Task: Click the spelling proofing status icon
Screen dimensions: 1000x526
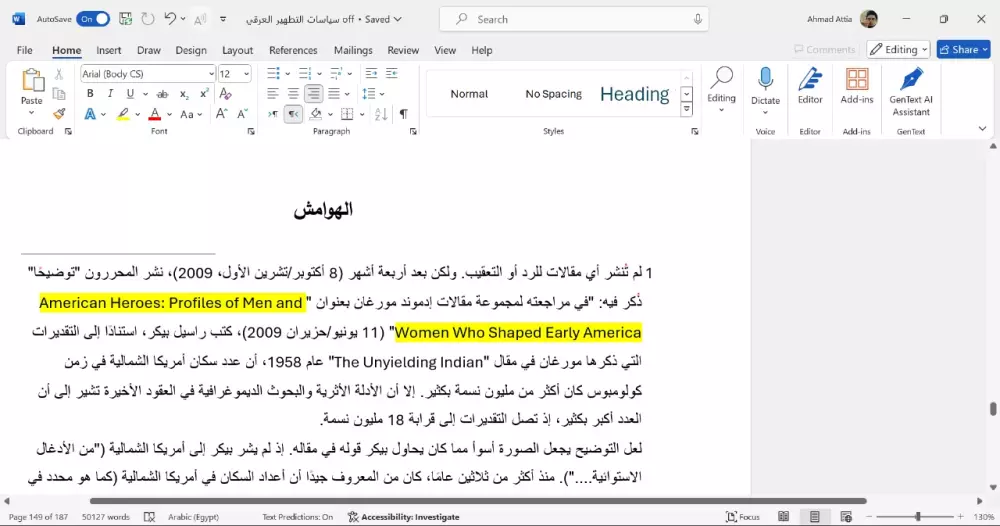Action: [x=149, y=517]
